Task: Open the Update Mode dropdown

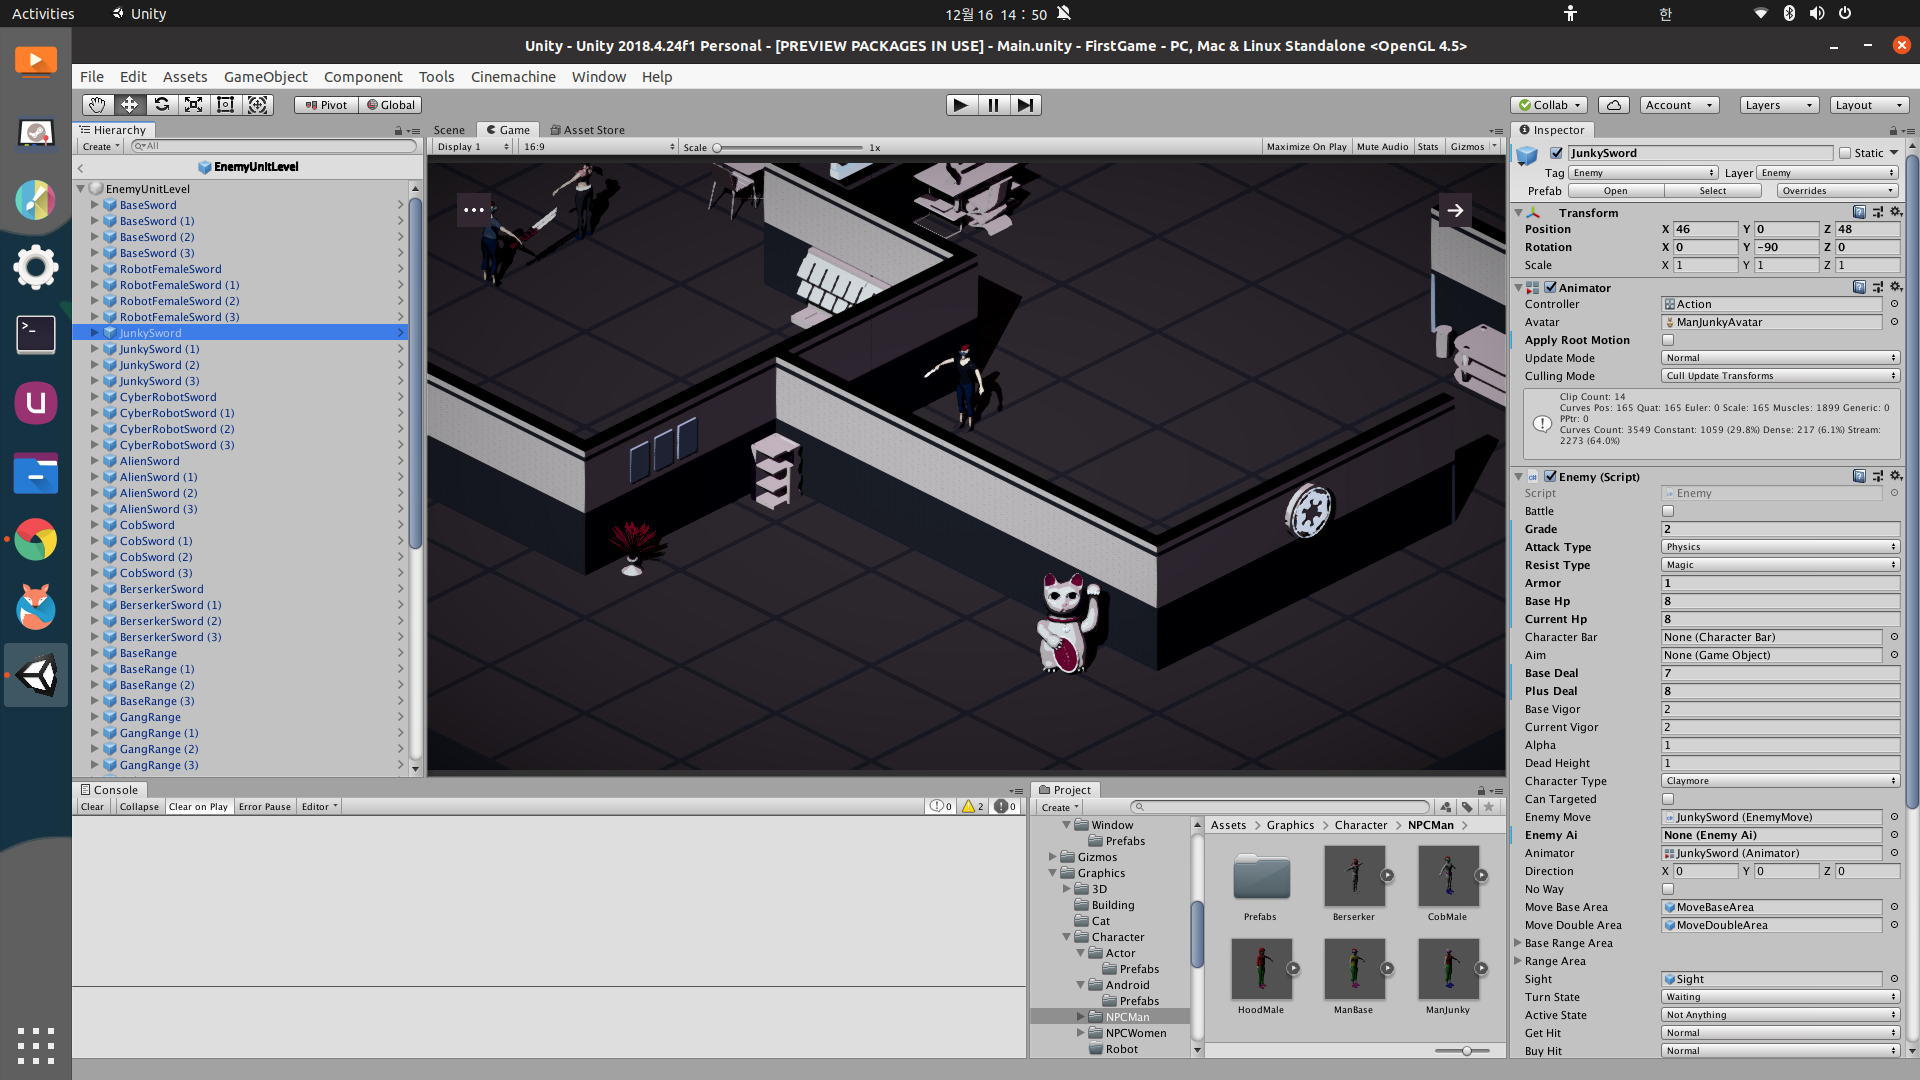Action: pyautogui.click(x=1780, y=358)
